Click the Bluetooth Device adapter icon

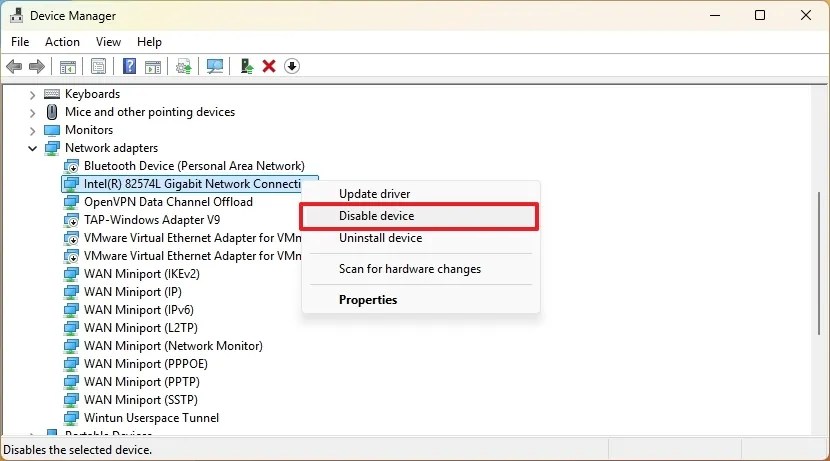tap(71, 167)
